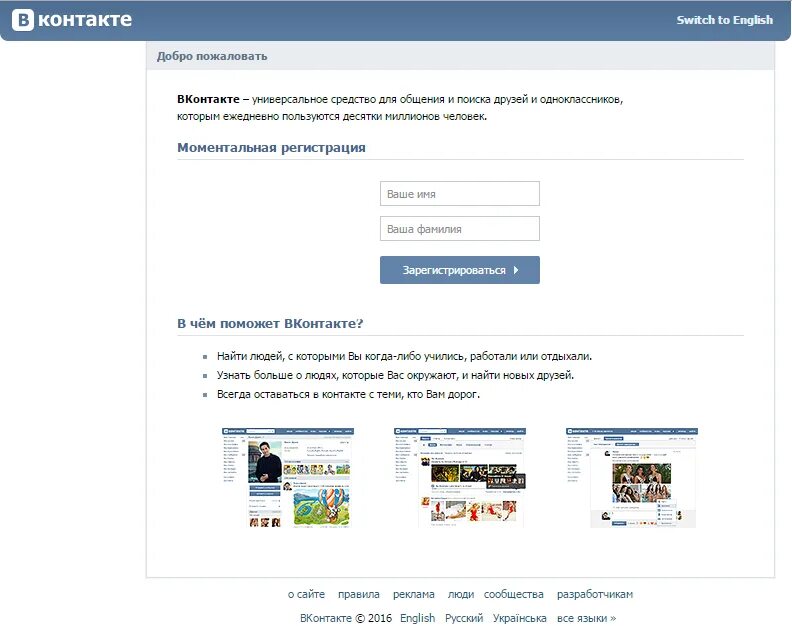The image size is (792, 626).
Task: Click the Моментальная регистрация heading
Action: [271, 148]
